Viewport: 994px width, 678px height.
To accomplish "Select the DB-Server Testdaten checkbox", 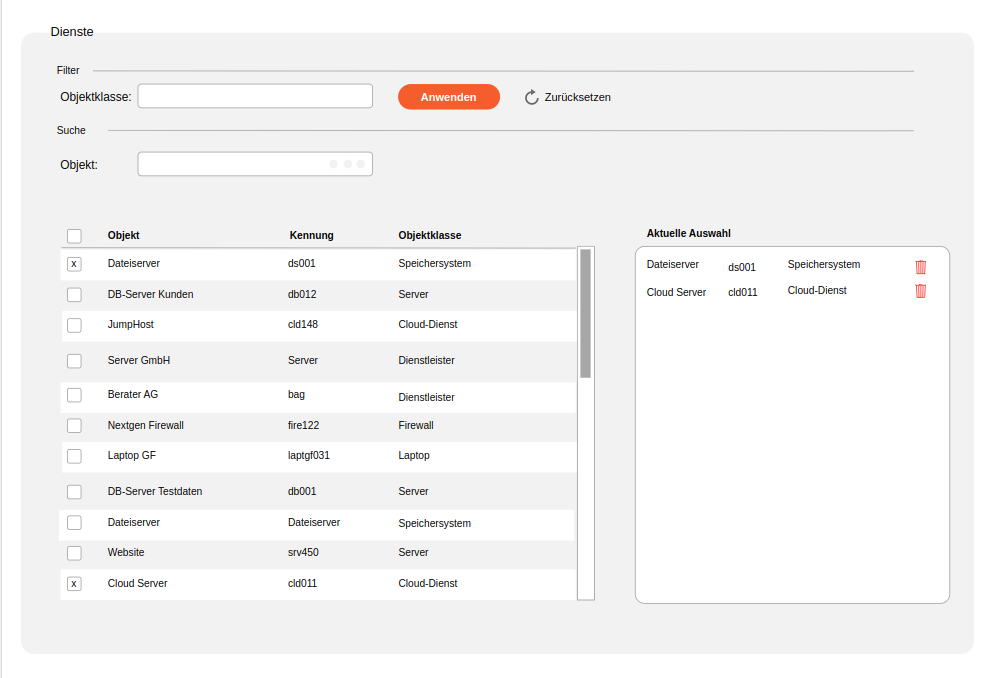I will pos(74,492).
